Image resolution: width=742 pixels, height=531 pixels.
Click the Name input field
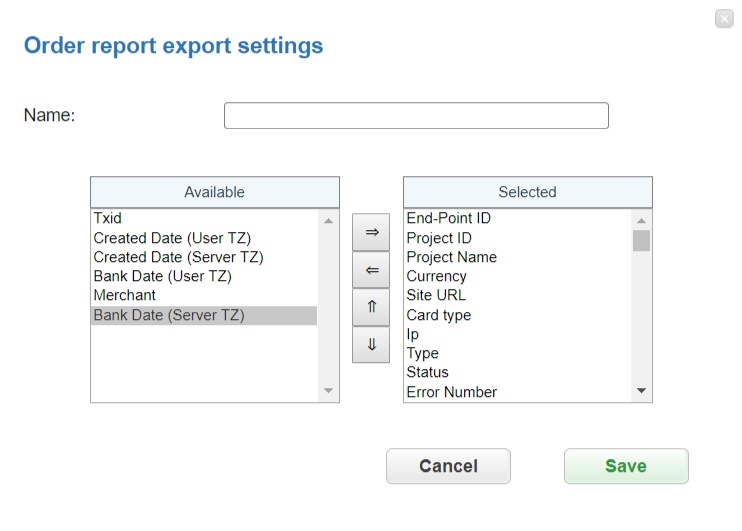pos(416,116)
